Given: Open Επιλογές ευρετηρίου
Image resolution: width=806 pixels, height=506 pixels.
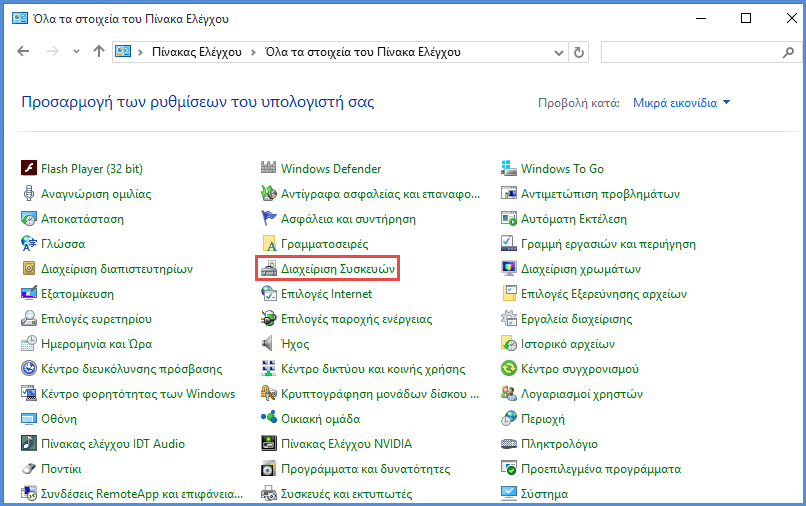Looking at the screenshot, I should click(x=96, y=319).
